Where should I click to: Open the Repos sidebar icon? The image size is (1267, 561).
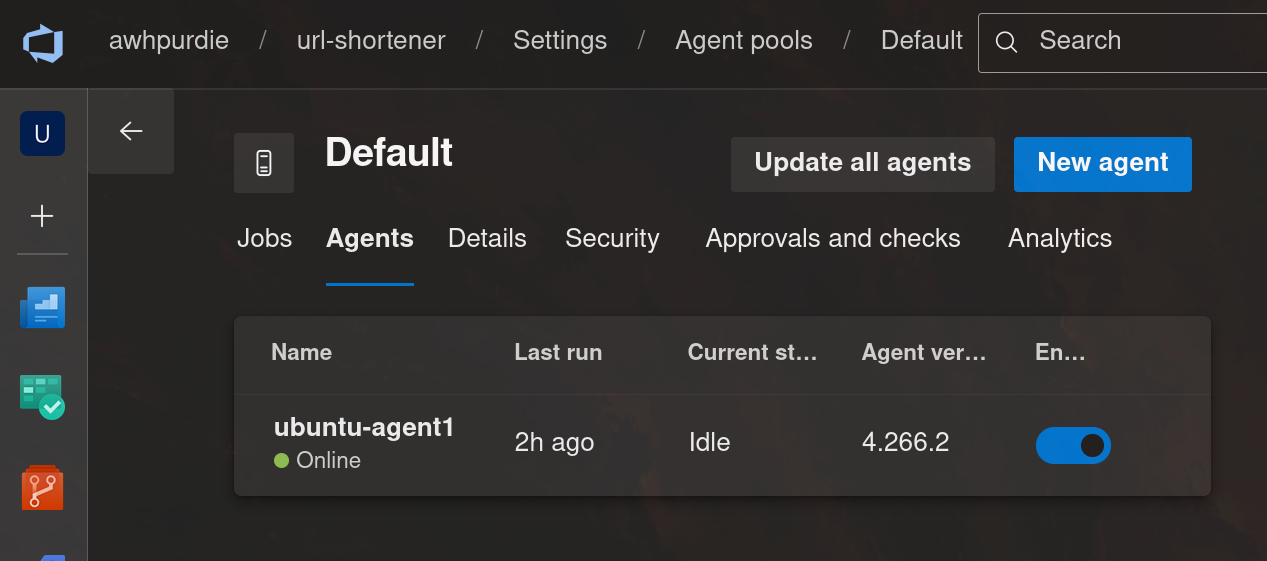pyautogui.click(x=42, y=487)
